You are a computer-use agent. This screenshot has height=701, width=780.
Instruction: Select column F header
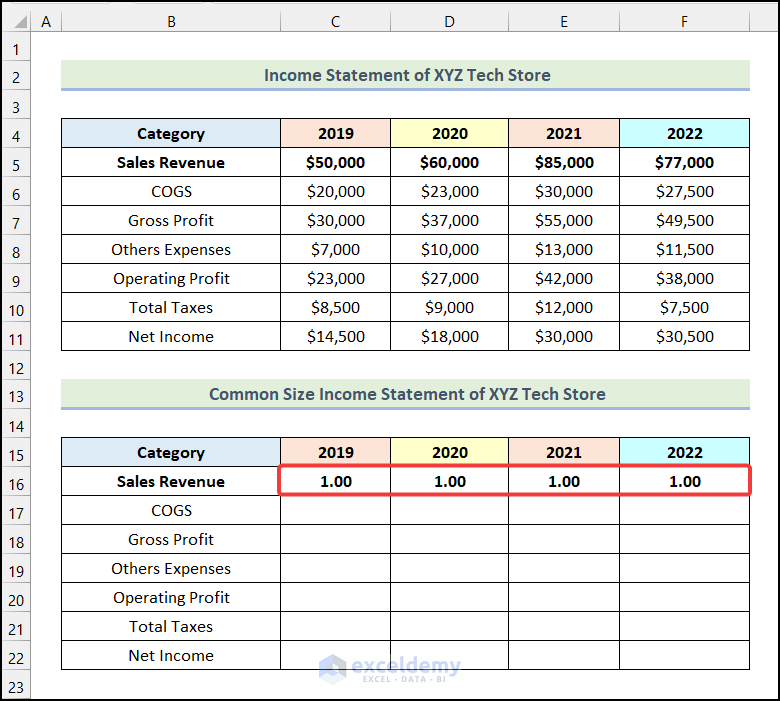pyautogui.click(x=684, y=21)
